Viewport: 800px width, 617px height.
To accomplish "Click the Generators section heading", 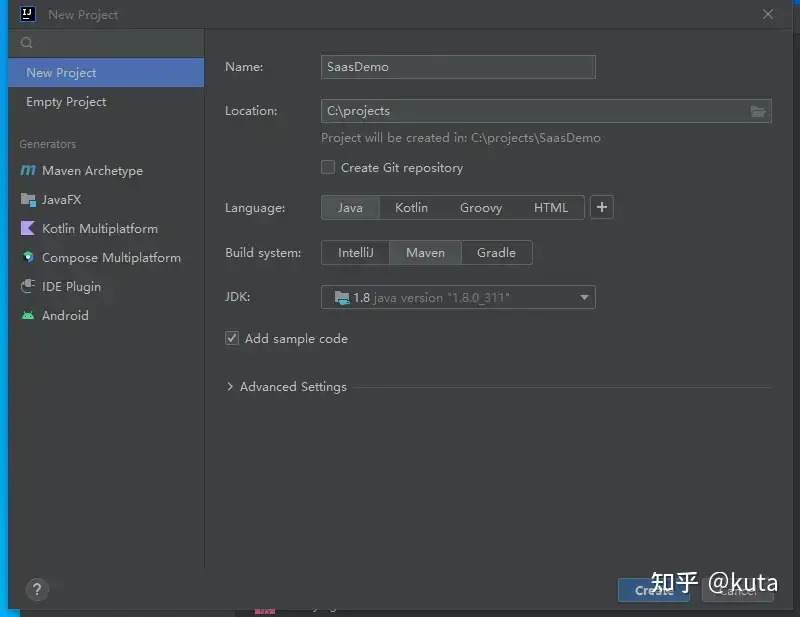I will click(47, 144).
